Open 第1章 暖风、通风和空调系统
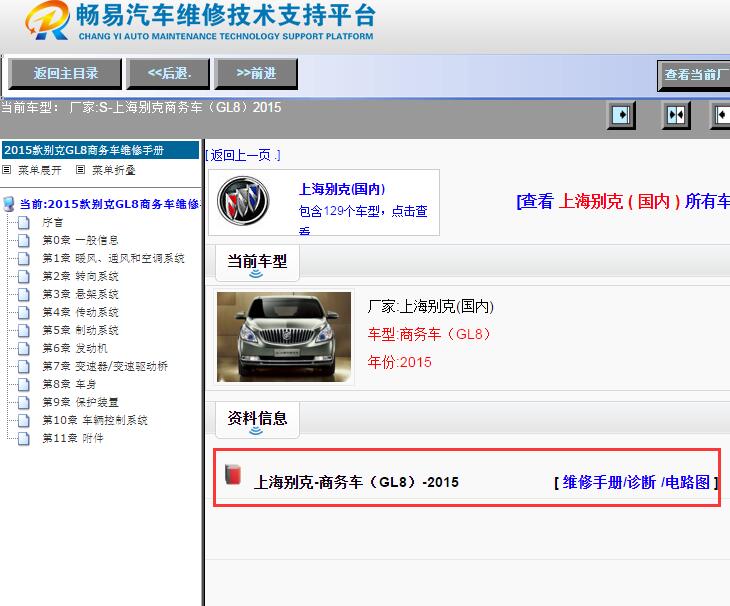730x606 pixels. point(113,258)
